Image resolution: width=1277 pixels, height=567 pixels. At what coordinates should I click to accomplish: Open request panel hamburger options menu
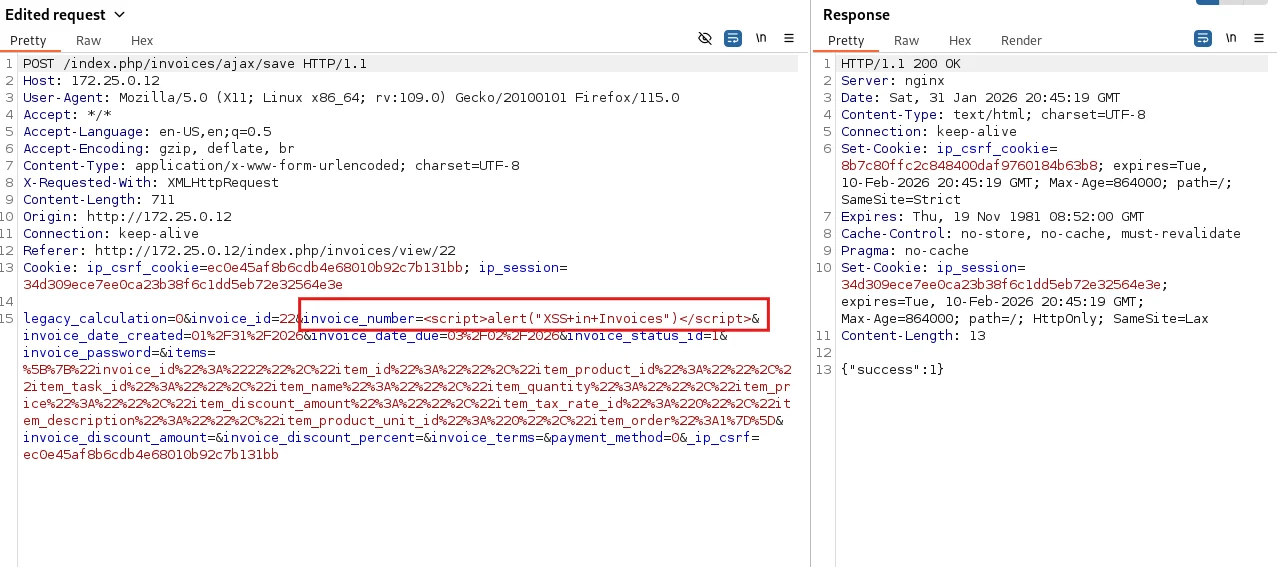tap(789, 38)
